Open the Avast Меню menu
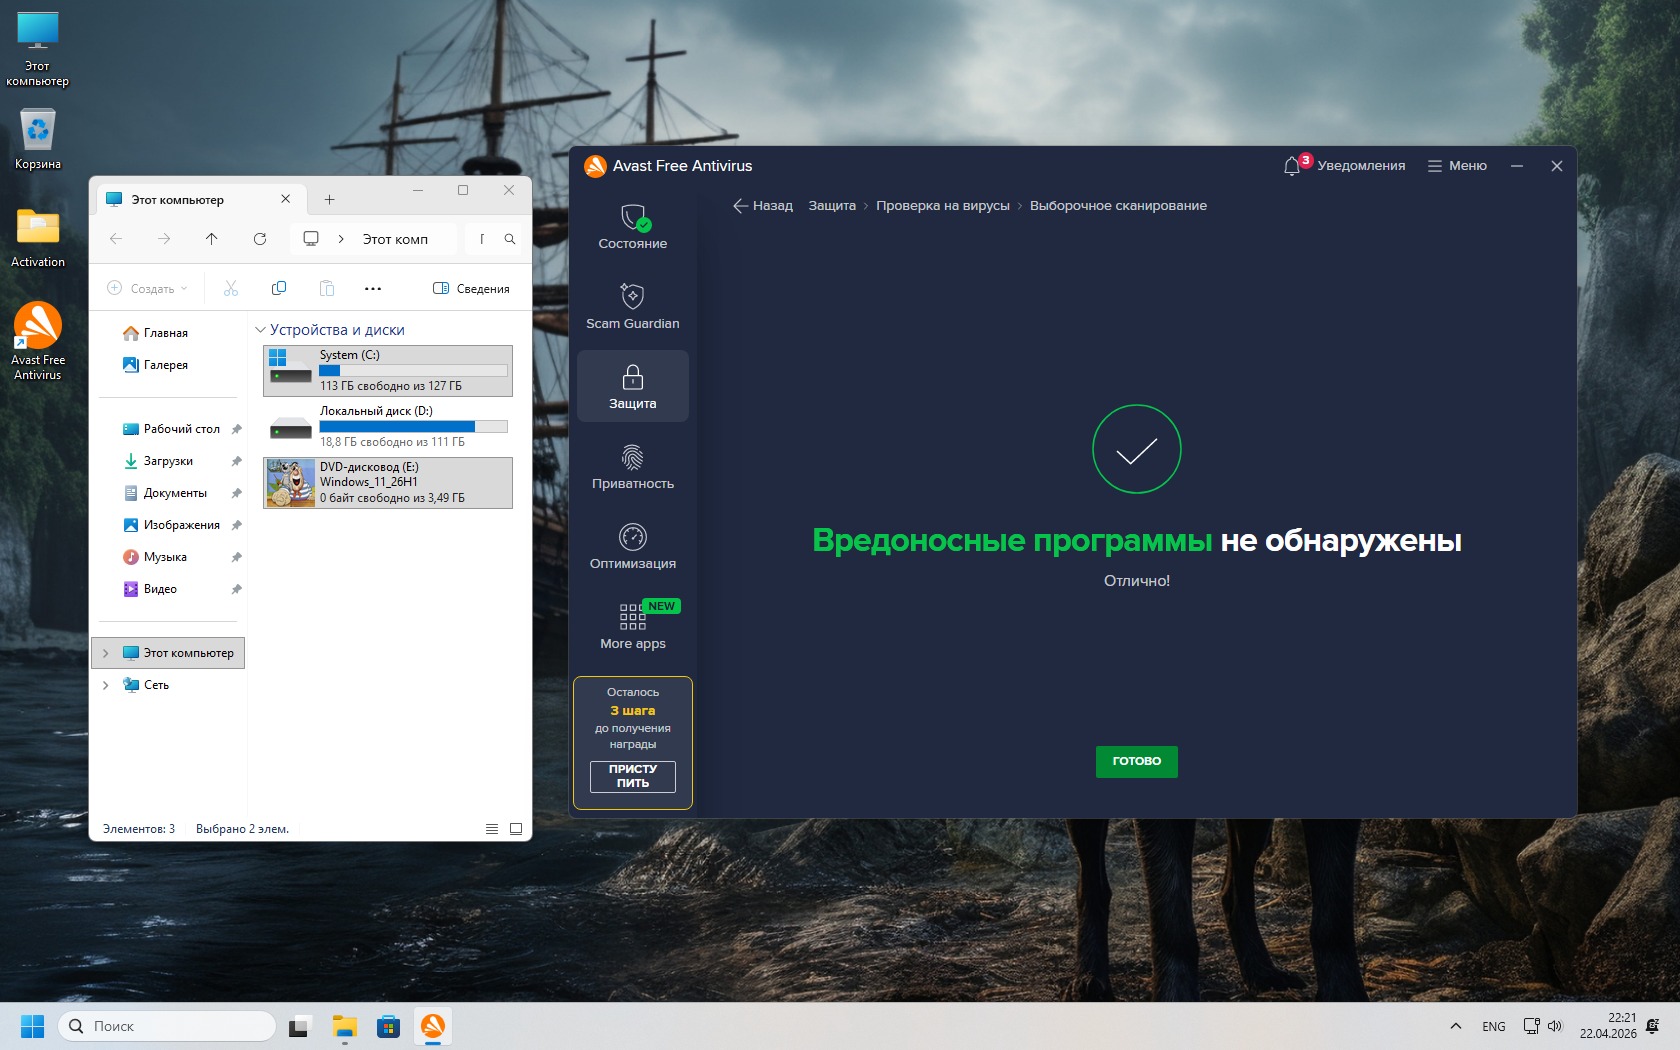This screenshot has width=1680, height=1050. [x=1457, y=166]
